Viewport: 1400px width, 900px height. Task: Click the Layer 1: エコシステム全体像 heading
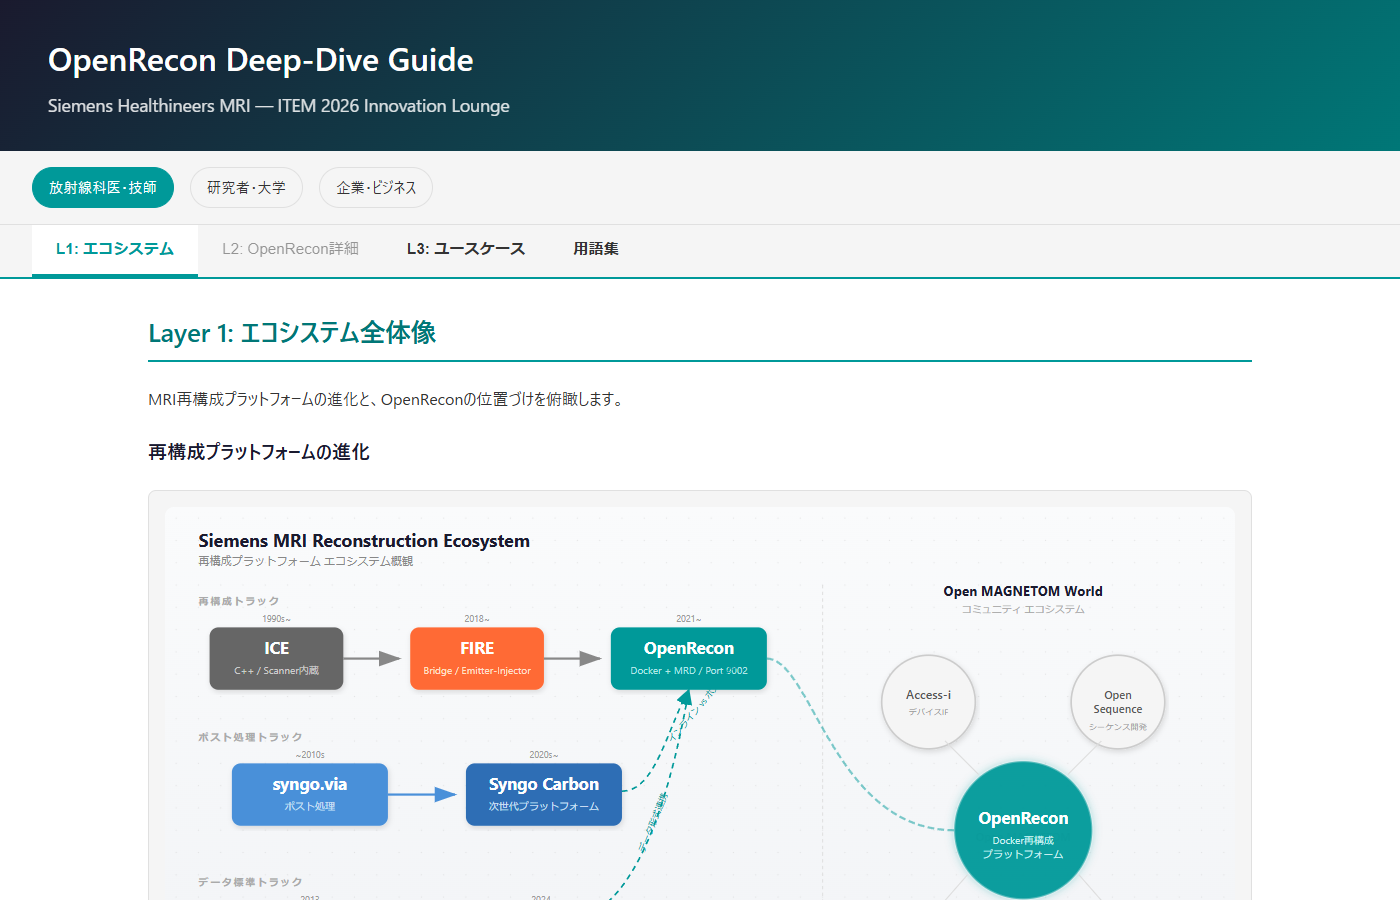coord(292,333)
